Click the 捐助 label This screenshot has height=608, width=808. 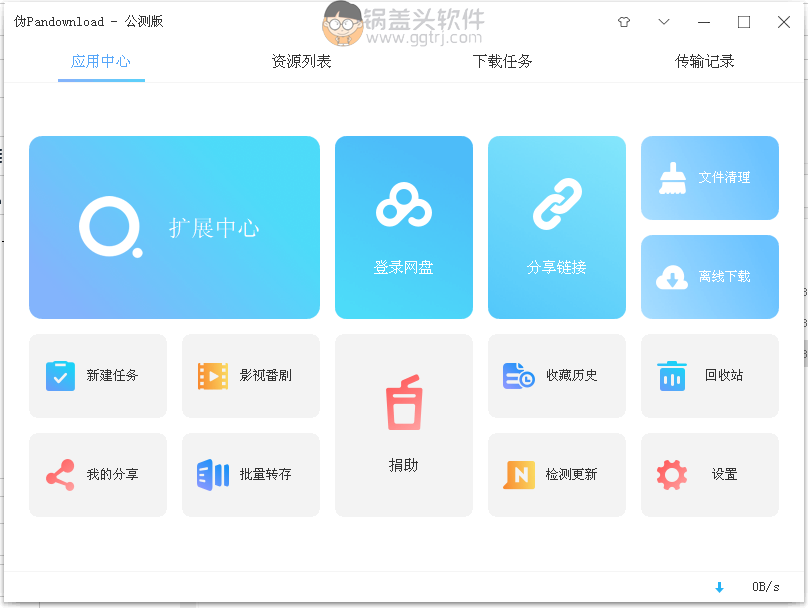pyautogui.click(x=403, y=465)
